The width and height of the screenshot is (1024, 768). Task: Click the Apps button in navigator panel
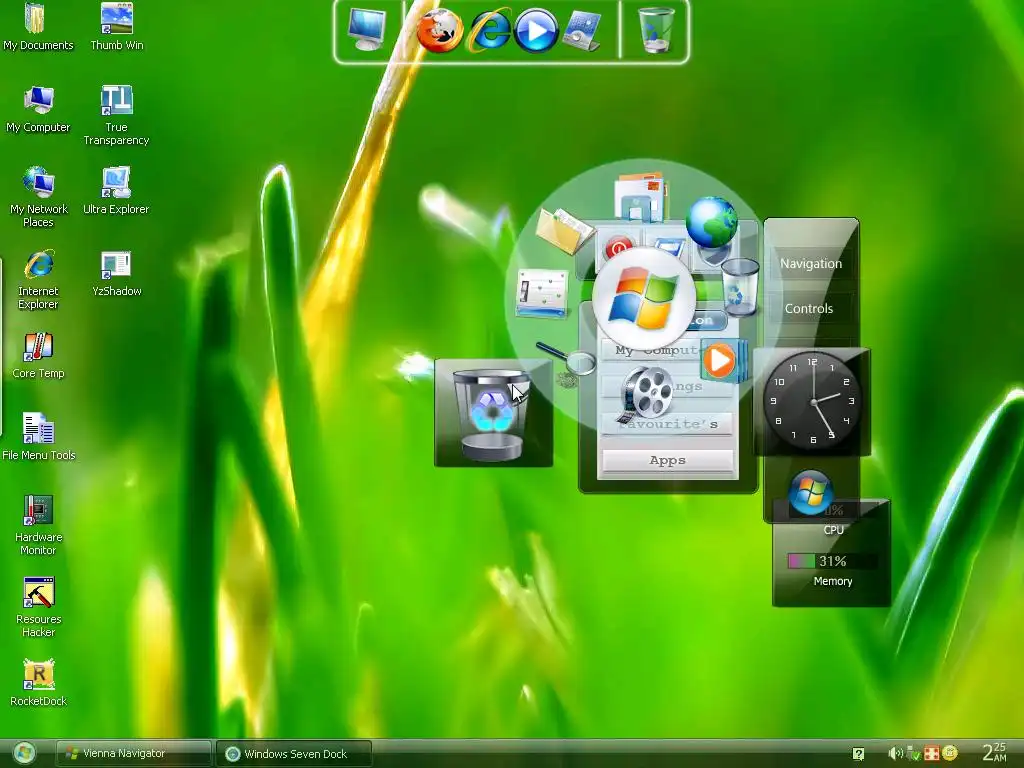tap(667, 460)
